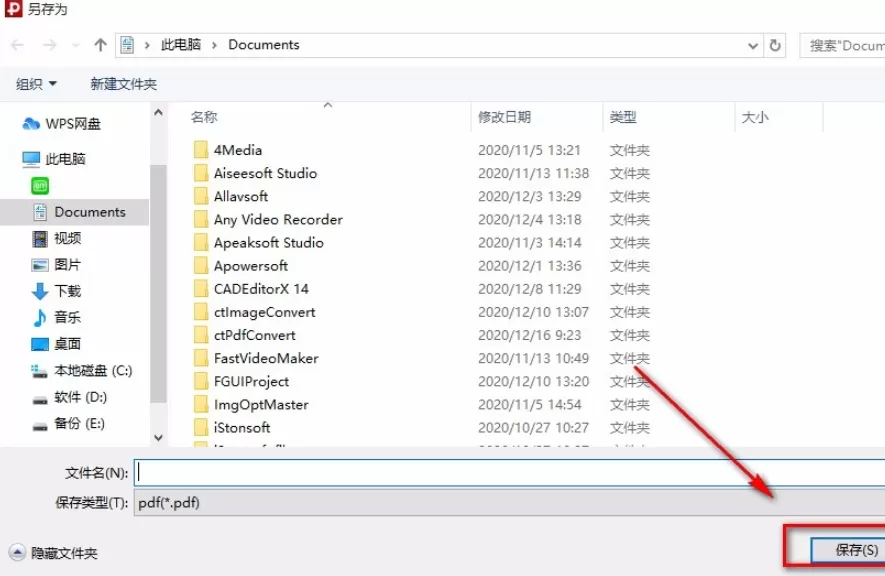The height and width of the screenshot is (576, 885).
Task: Click the WPS 另存为 title icon
Action: pos(12,9)
